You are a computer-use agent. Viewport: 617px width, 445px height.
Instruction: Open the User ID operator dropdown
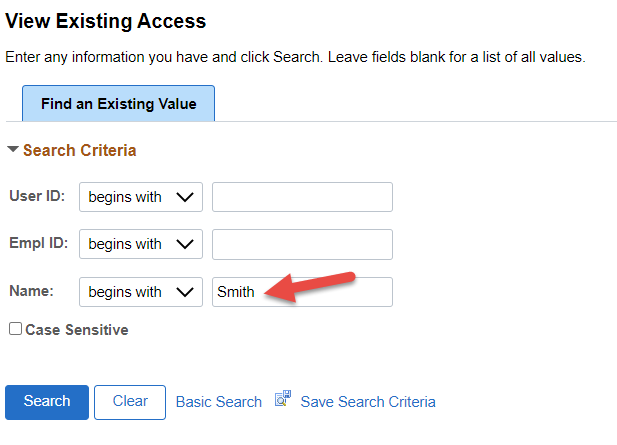coord(141,197)
